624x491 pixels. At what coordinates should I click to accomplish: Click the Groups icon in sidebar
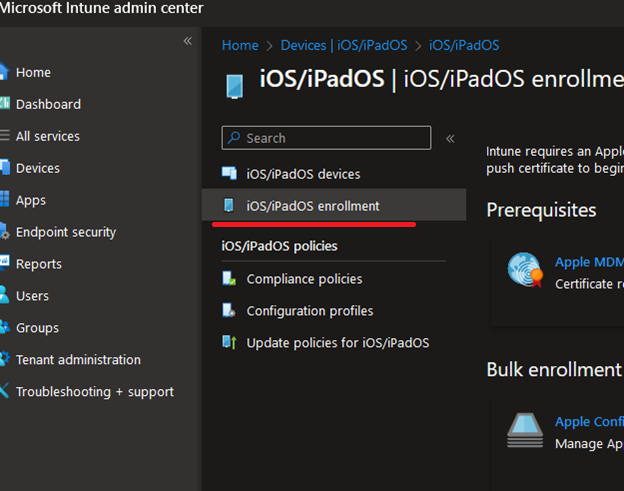(5, 327)
